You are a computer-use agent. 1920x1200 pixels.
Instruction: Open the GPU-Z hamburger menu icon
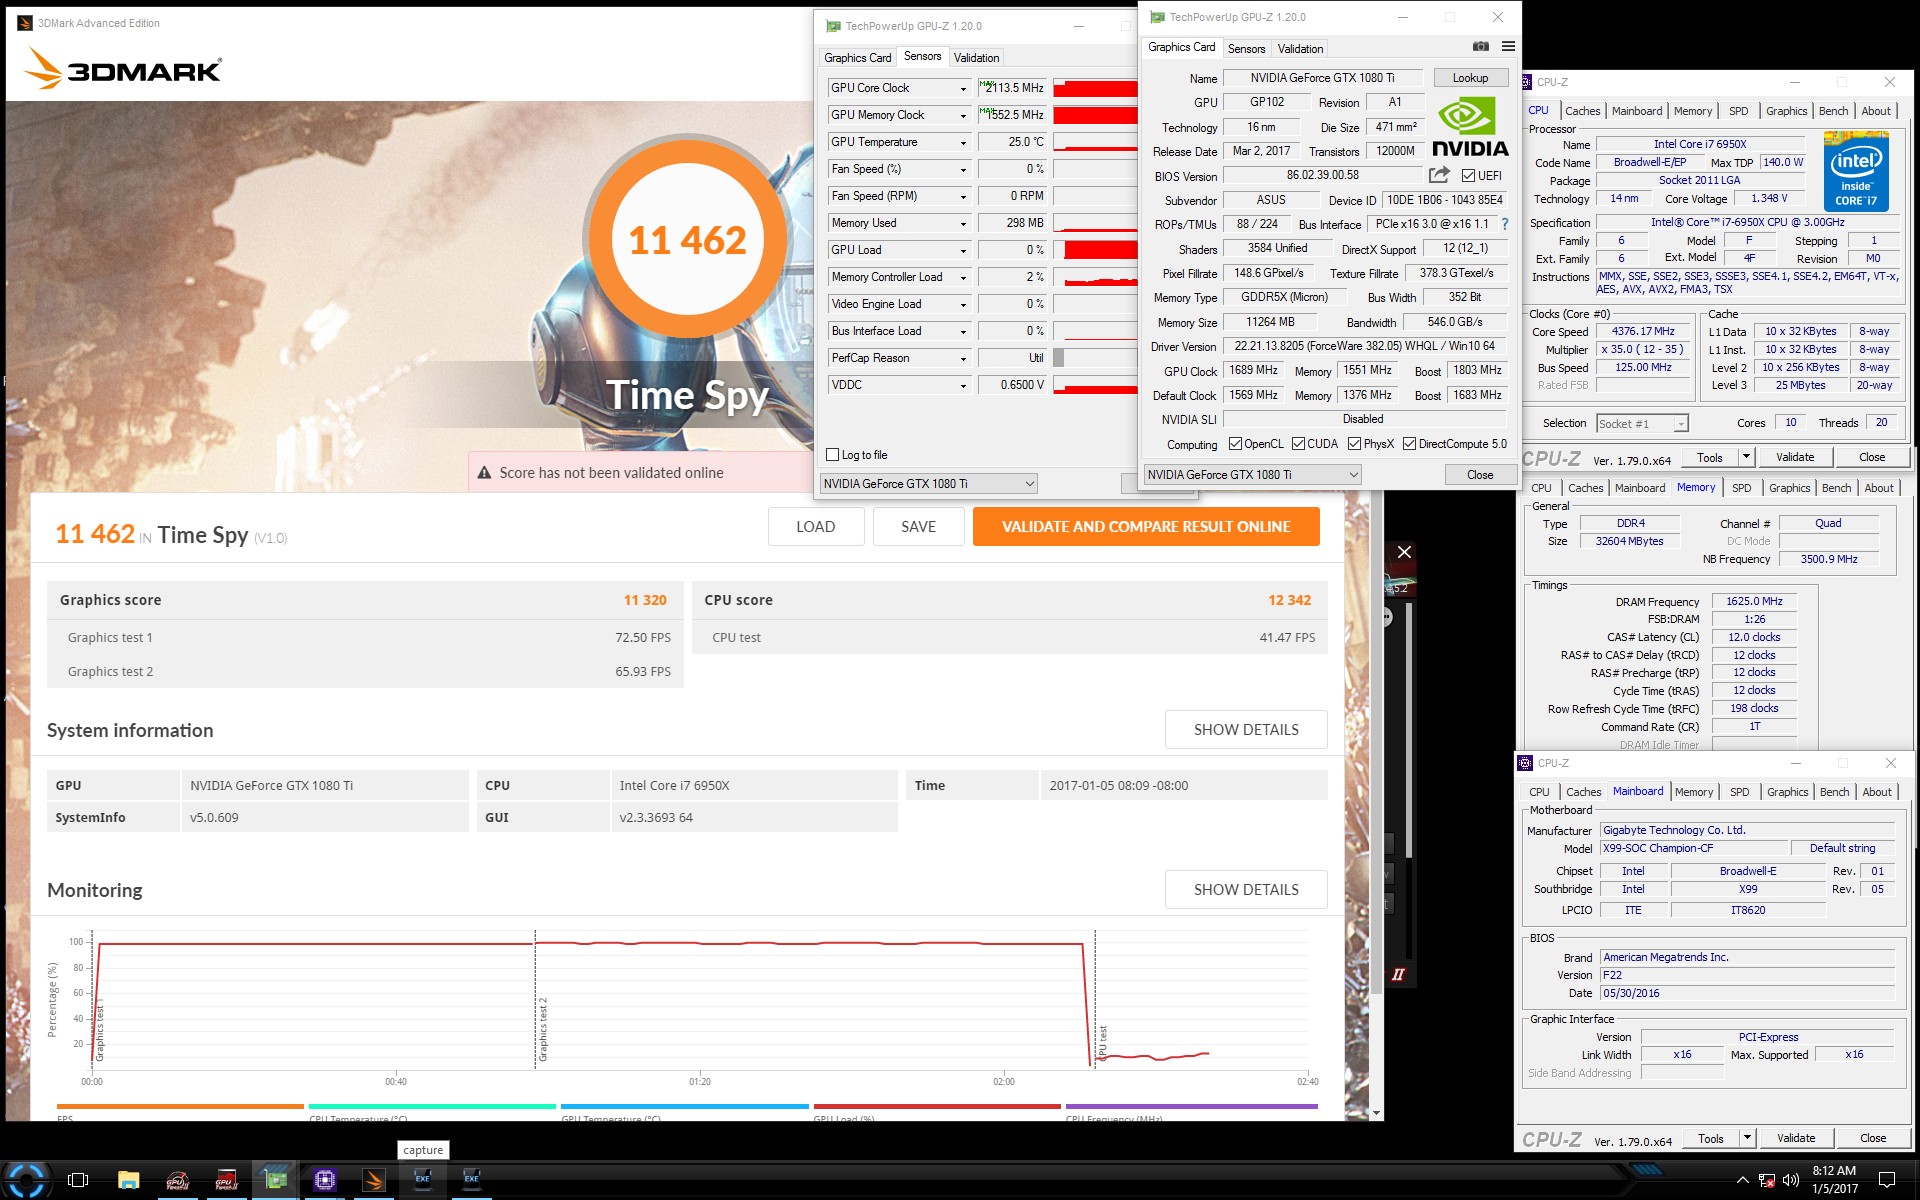point(1508,46)
